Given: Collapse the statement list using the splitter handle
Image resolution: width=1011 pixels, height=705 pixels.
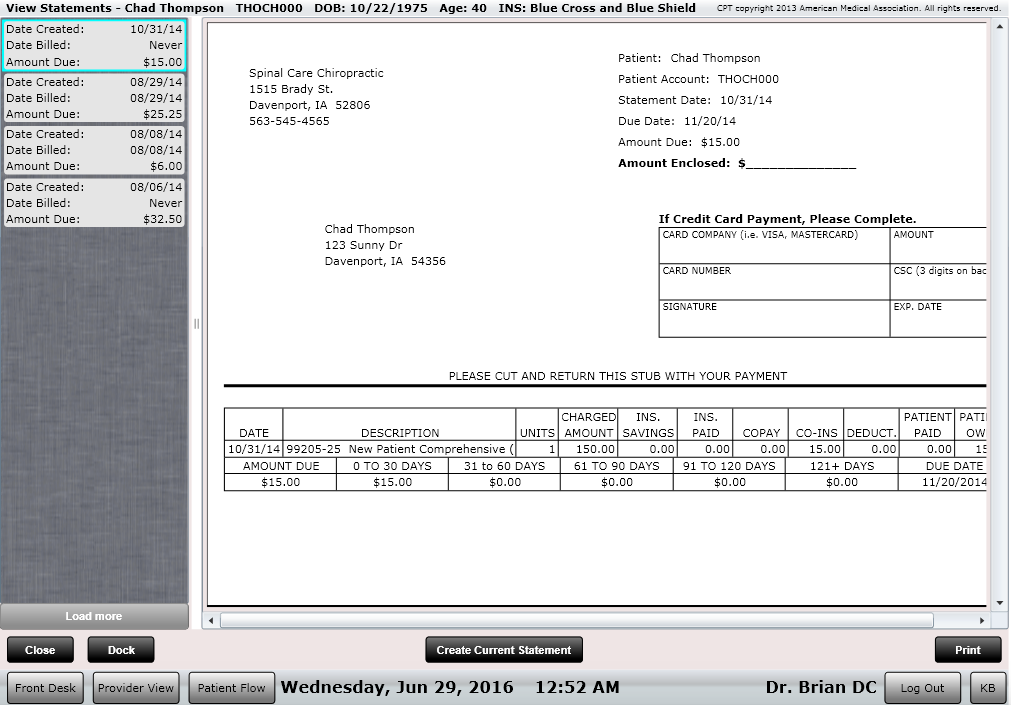Looking at the screenshot, I should point(197,324).
